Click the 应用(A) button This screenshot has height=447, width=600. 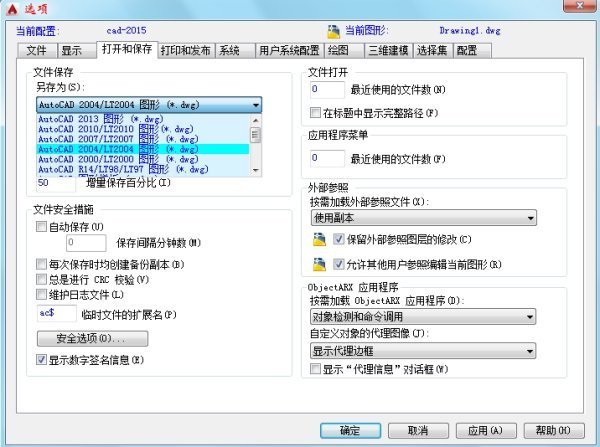[x=486, y=431]
